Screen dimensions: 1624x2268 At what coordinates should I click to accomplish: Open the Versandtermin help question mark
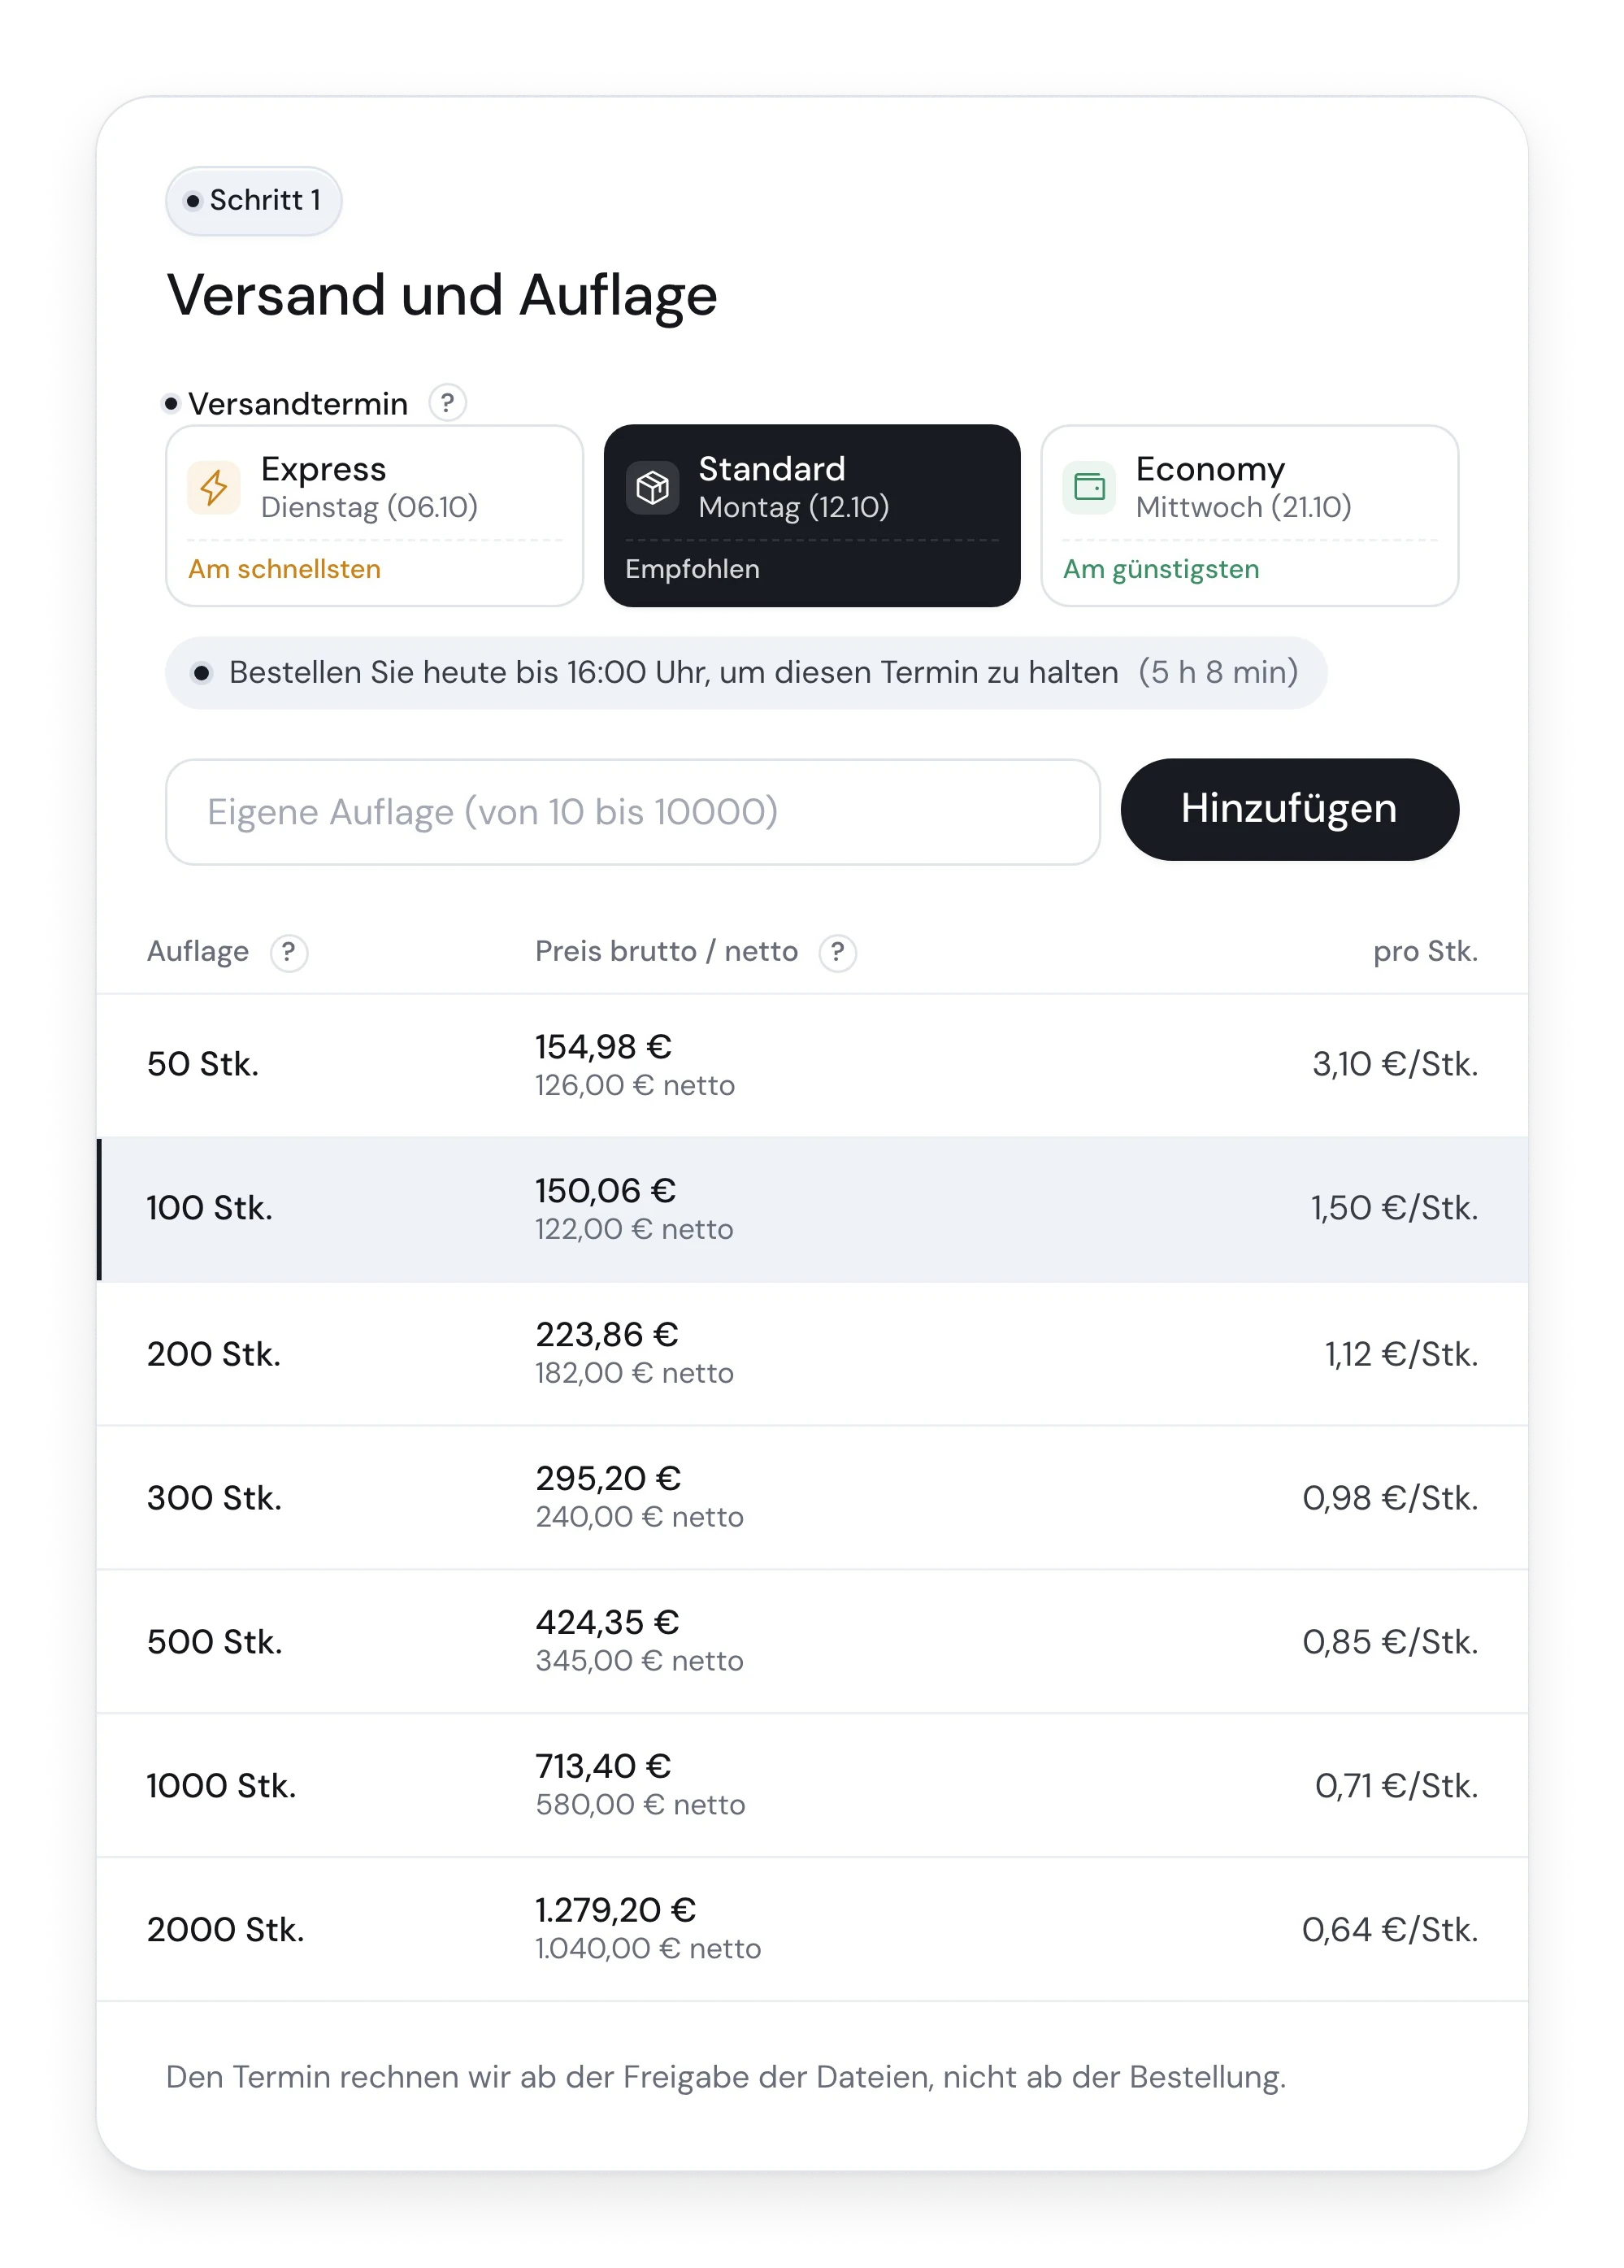tap(447, 403)
